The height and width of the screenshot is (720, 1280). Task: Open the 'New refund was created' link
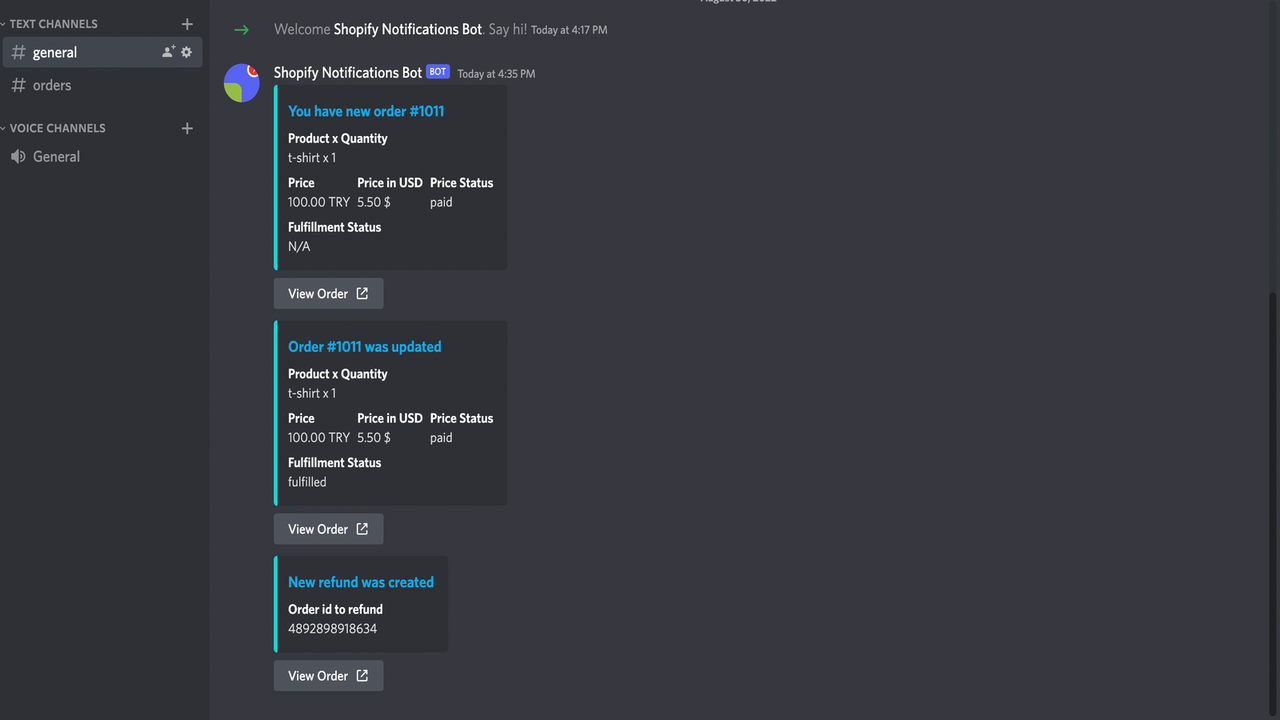click(x=360, y=581)
